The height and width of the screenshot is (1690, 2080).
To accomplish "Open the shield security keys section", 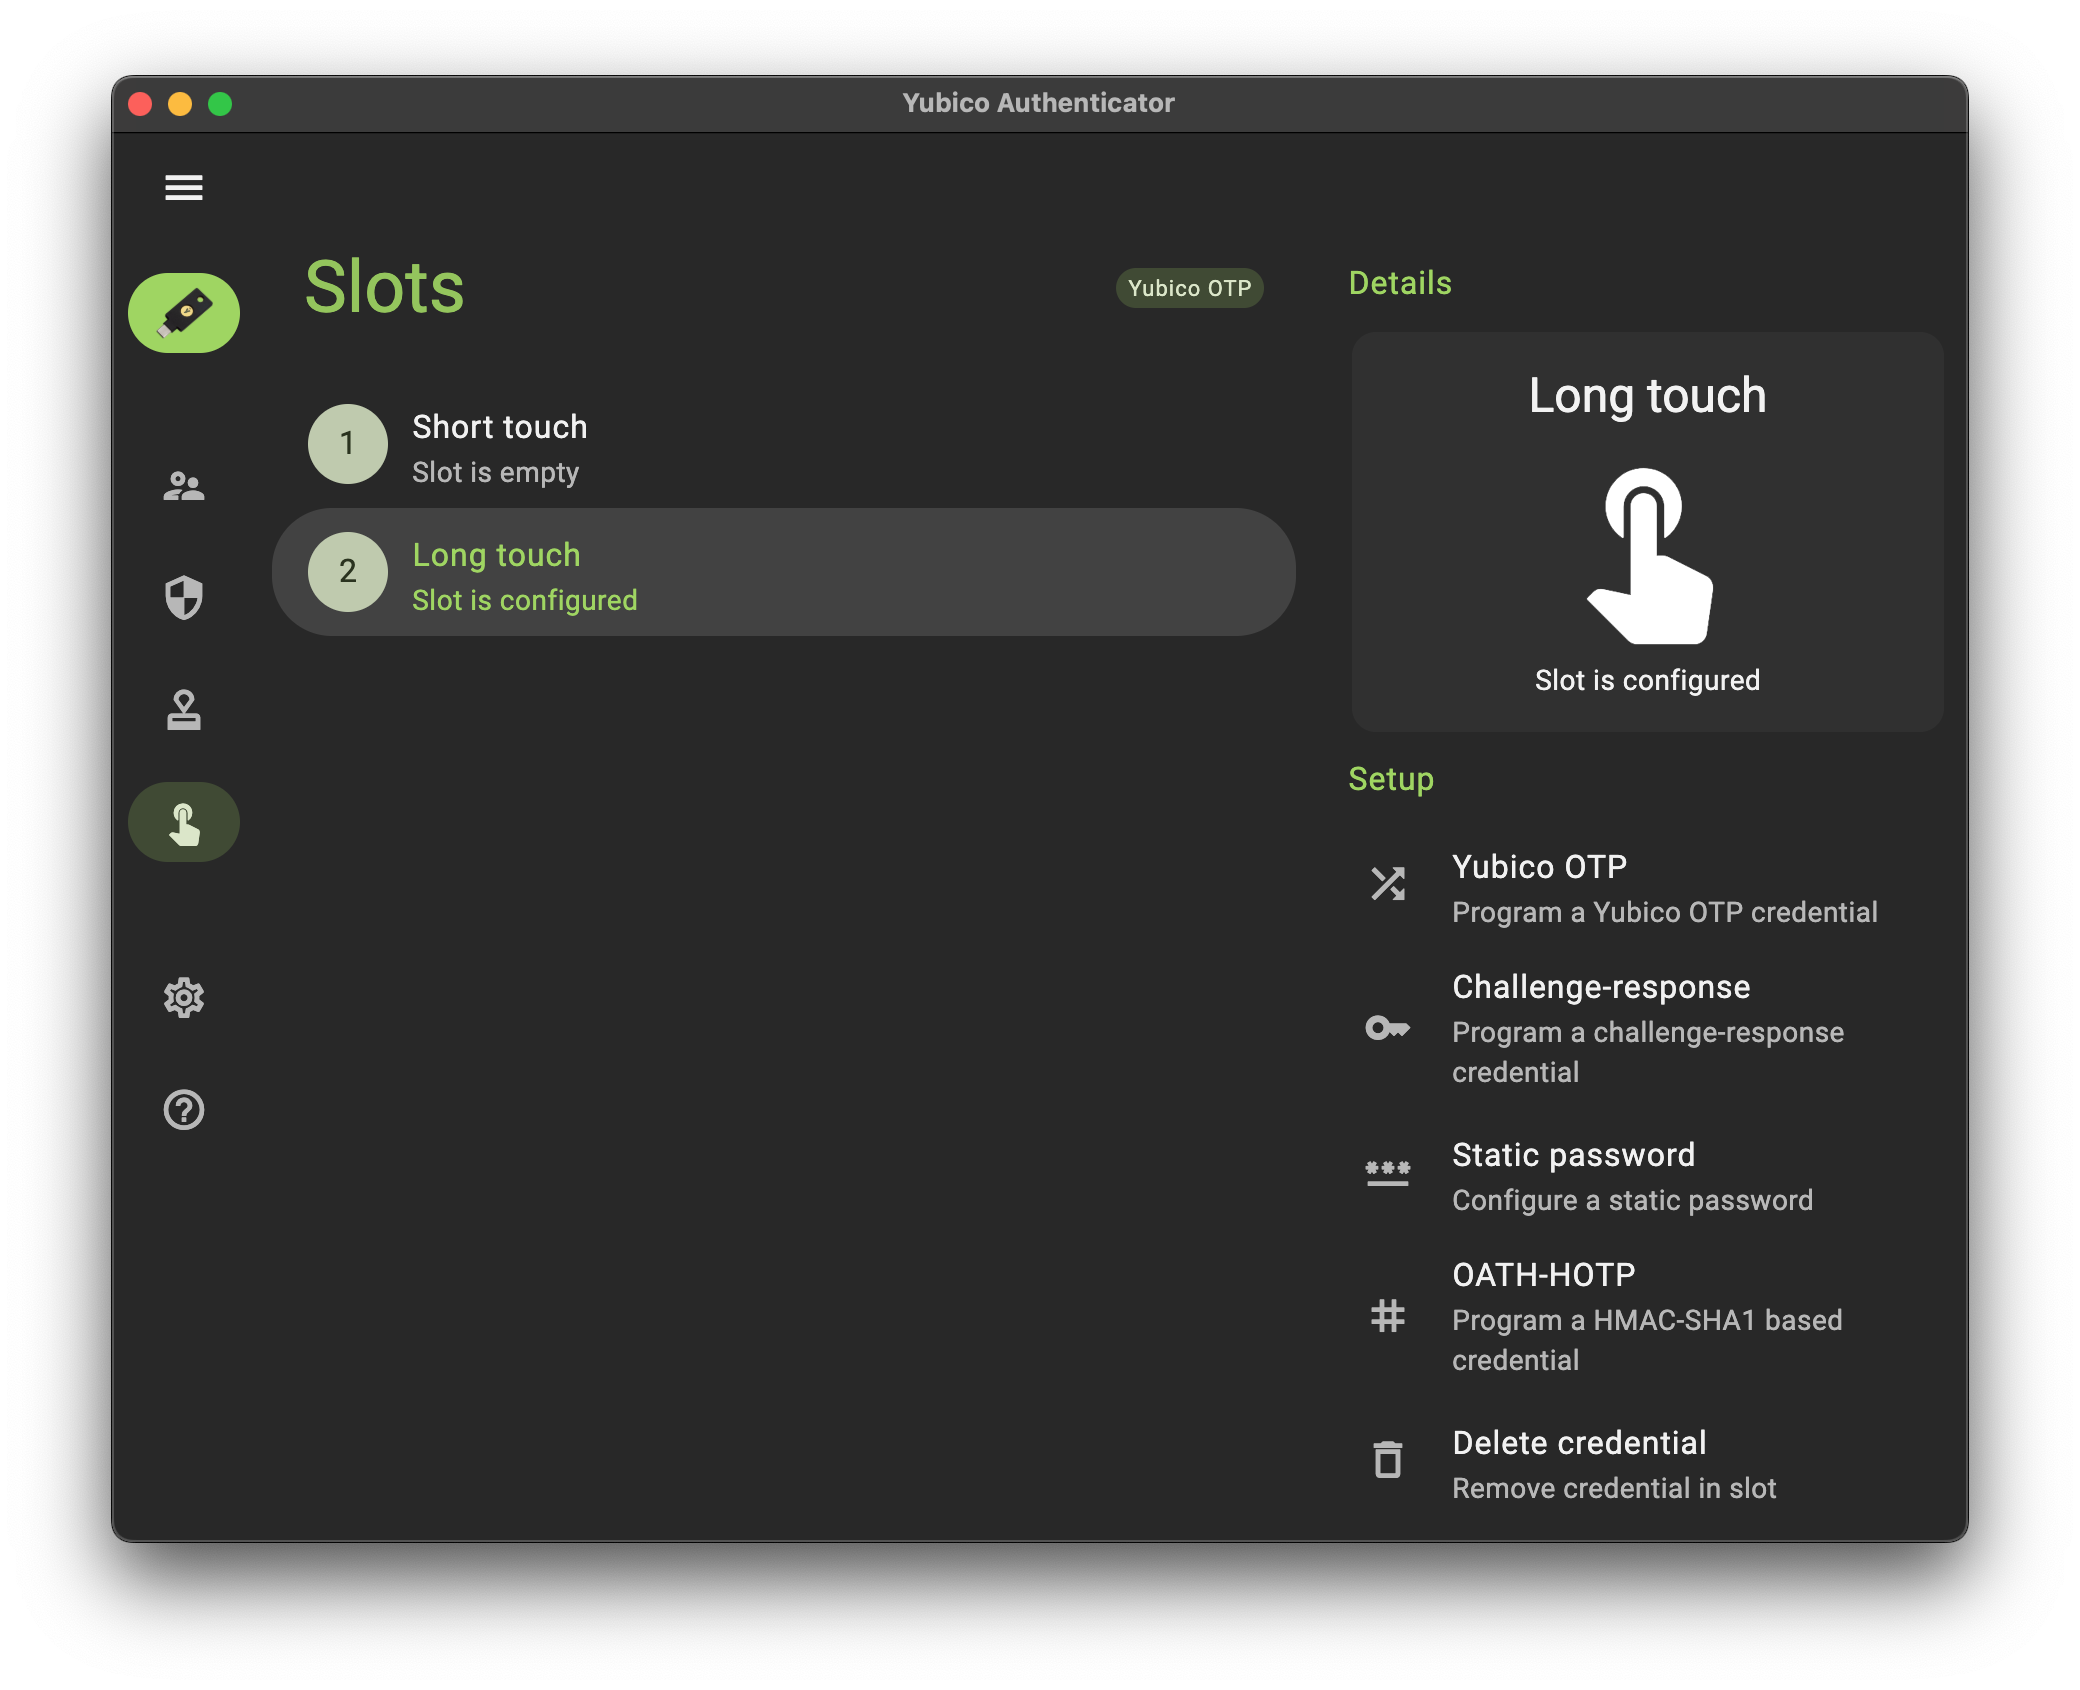I will click(184, 598).
